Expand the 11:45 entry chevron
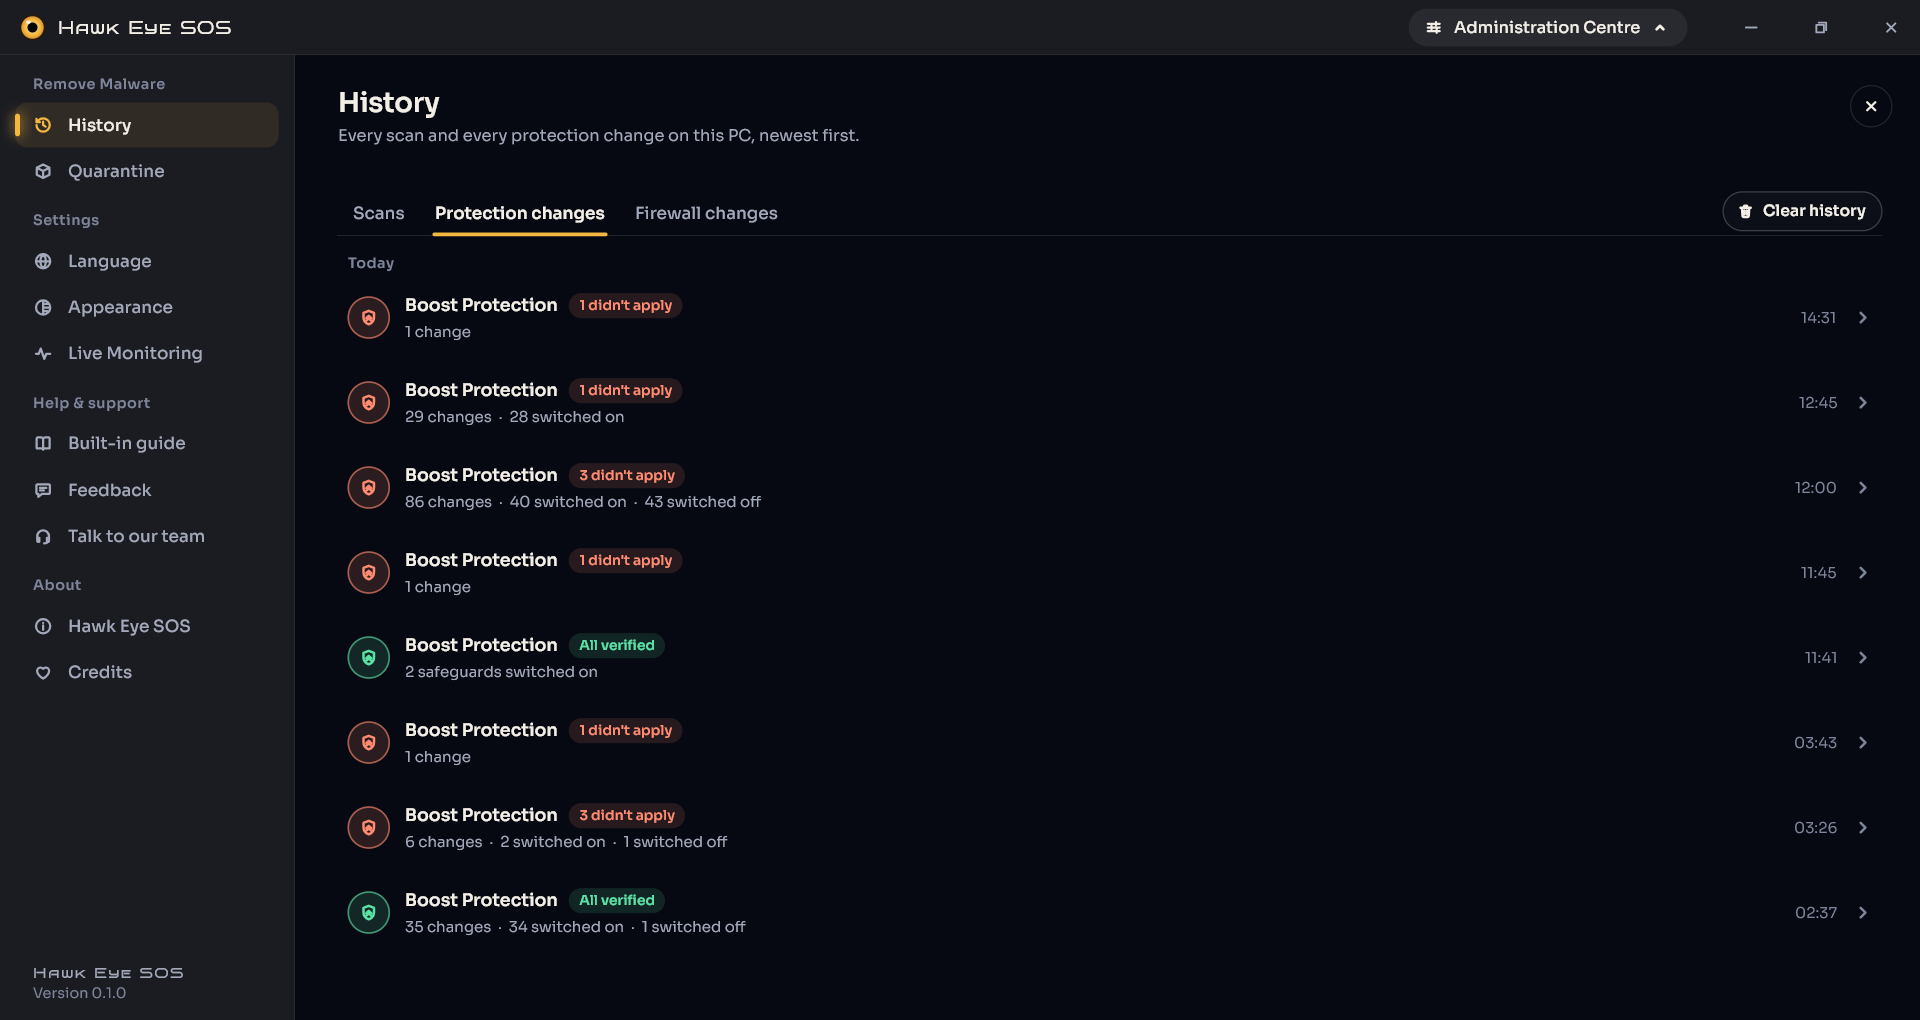This screenshot has width=1920, height=1020. 1862,573
